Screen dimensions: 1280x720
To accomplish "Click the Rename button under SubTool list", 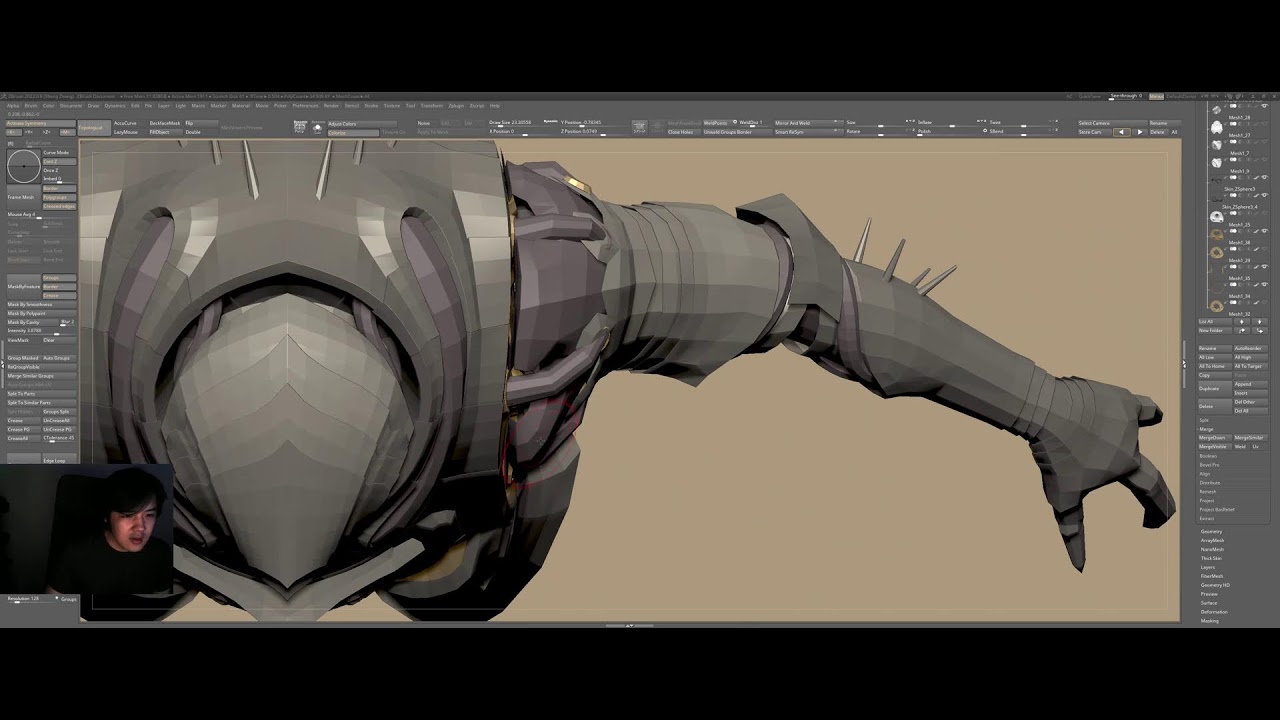I will pyautogui.click(x=1215, y=348).
